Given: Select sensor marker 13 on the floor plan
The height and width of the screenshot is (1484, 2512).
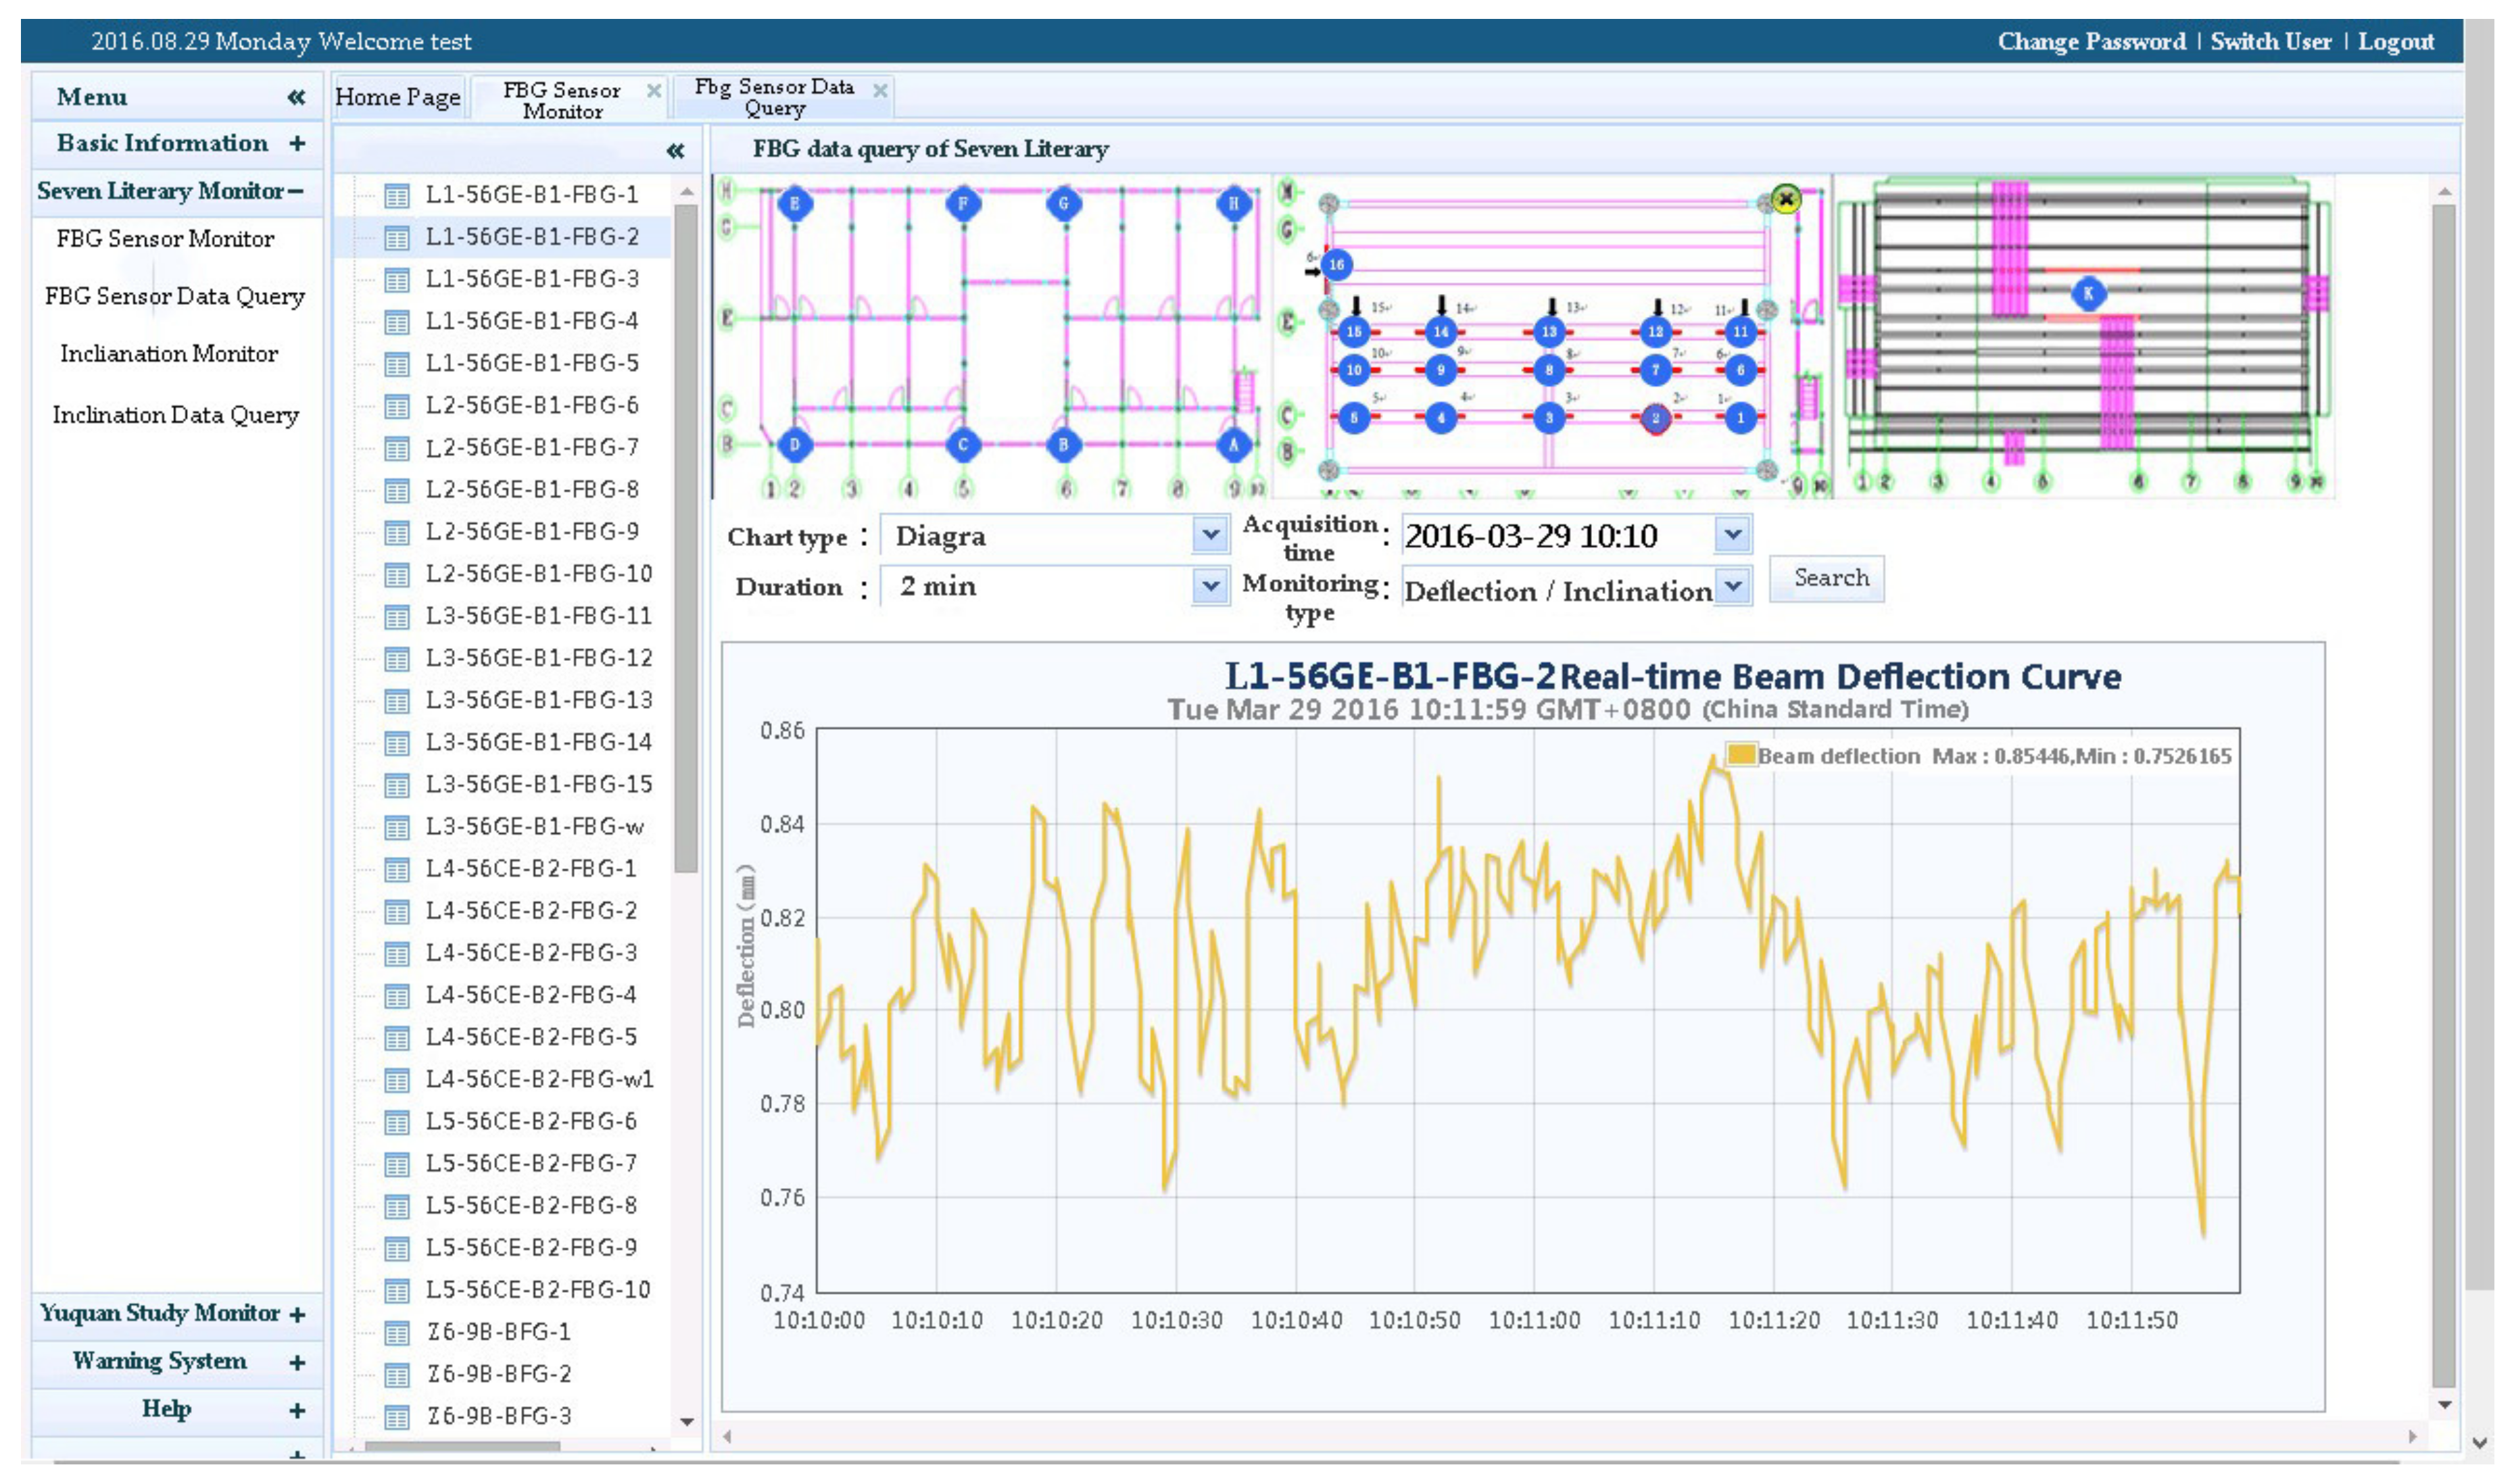Looking at the screenshot, I should click(x=1549, y=331).
